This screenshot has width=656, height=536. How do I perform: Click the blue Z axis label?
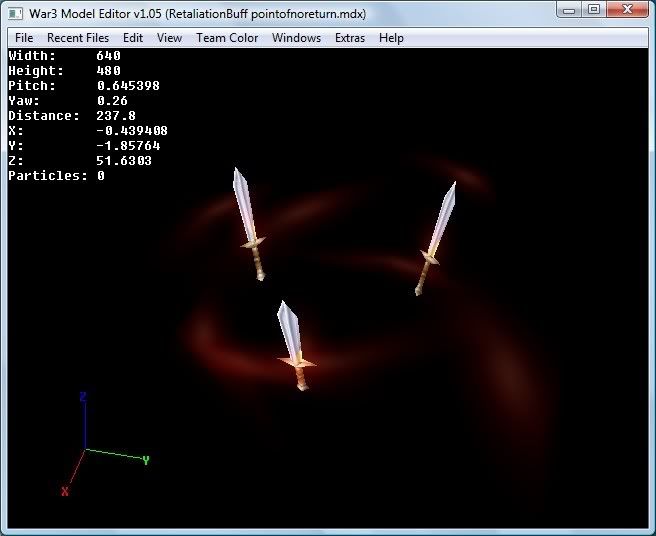[x=83, y=397]
